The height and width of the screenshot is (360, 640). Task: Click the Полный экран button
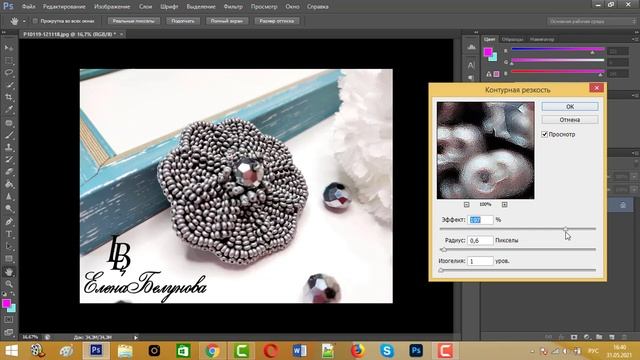point(227,21)
